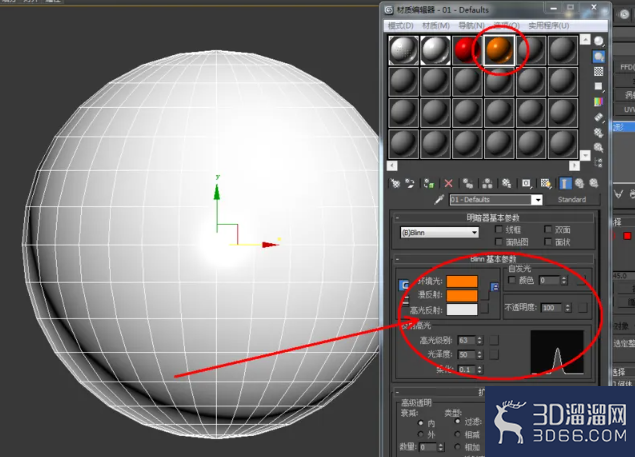This screenshot has width=635, height=457.
Task: Click the red X reset material icon
Action: tap(448, 184)
